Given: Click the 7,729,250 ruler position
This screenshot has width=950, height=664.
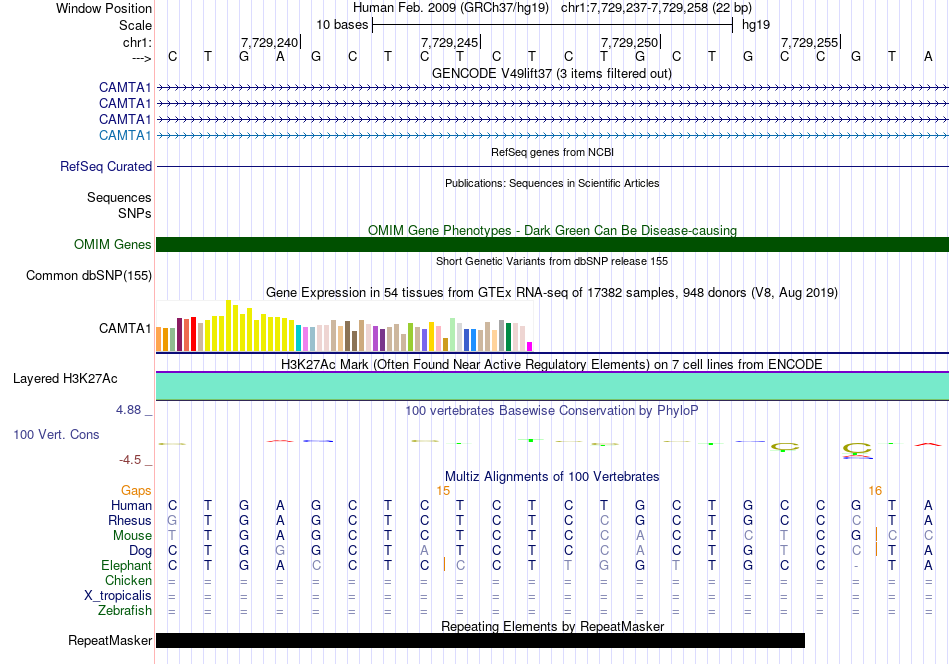Looking at the screenshot, I should point(629,42).
